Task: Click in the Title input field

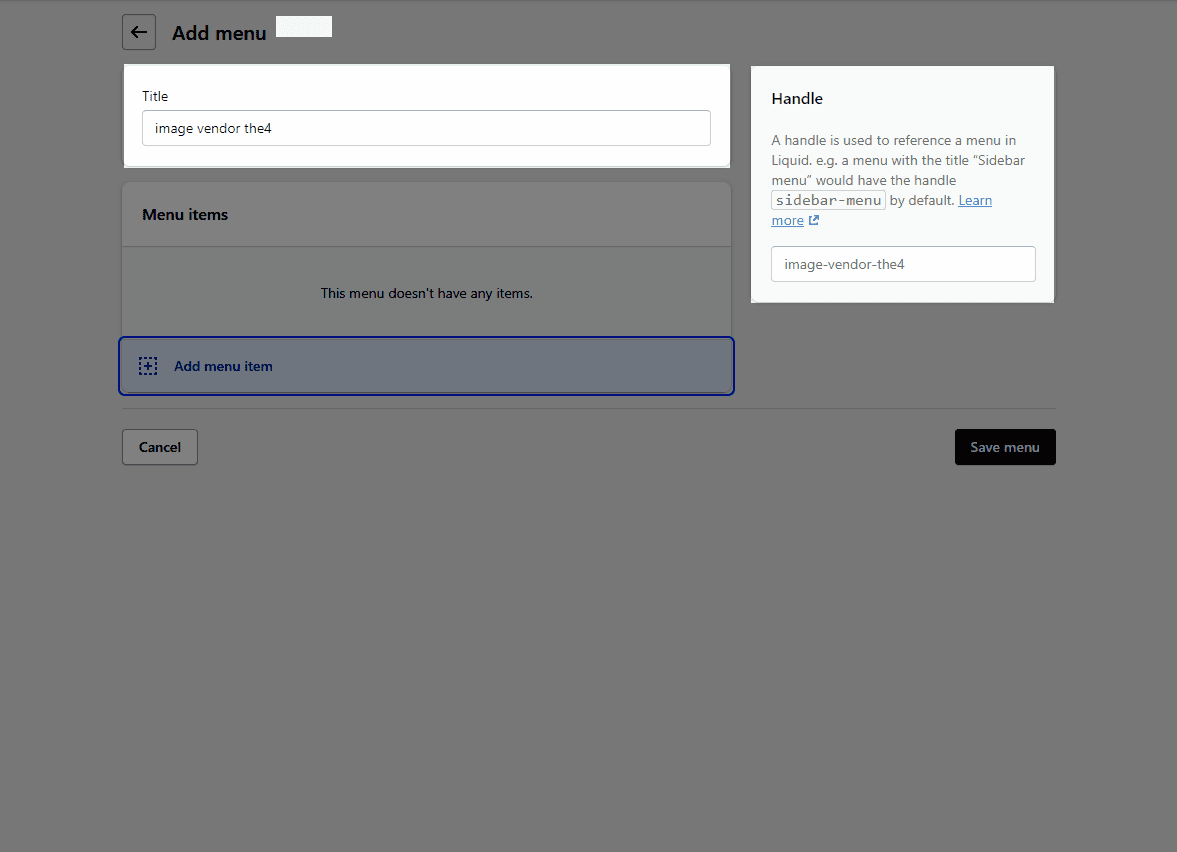Action: [426, 128]
